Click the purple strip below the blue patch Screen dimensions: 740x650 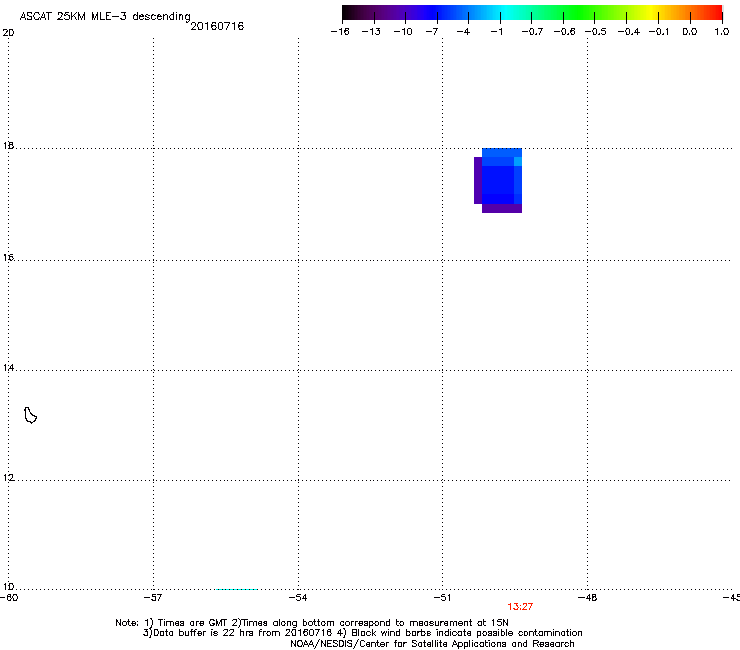tap(502, 208)
